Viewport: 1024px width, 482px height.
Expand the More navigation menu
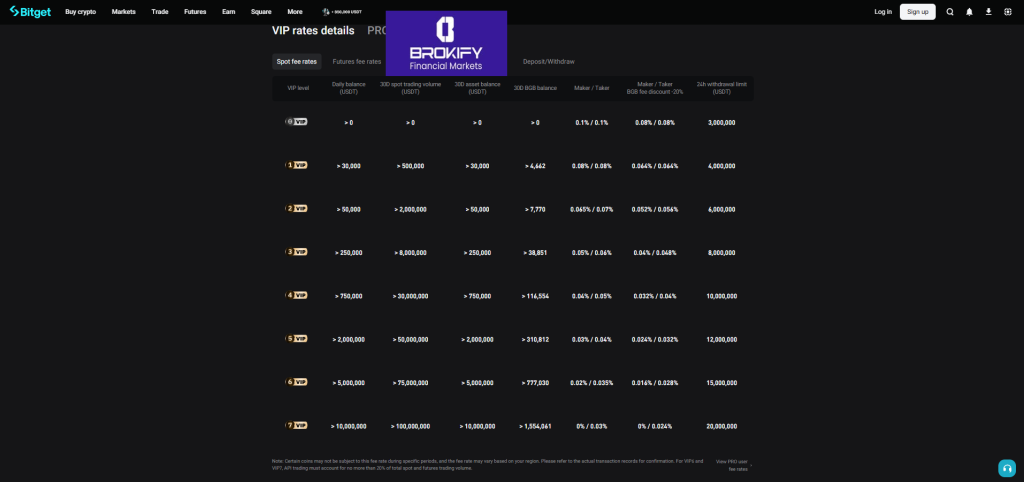coord(295,12)
